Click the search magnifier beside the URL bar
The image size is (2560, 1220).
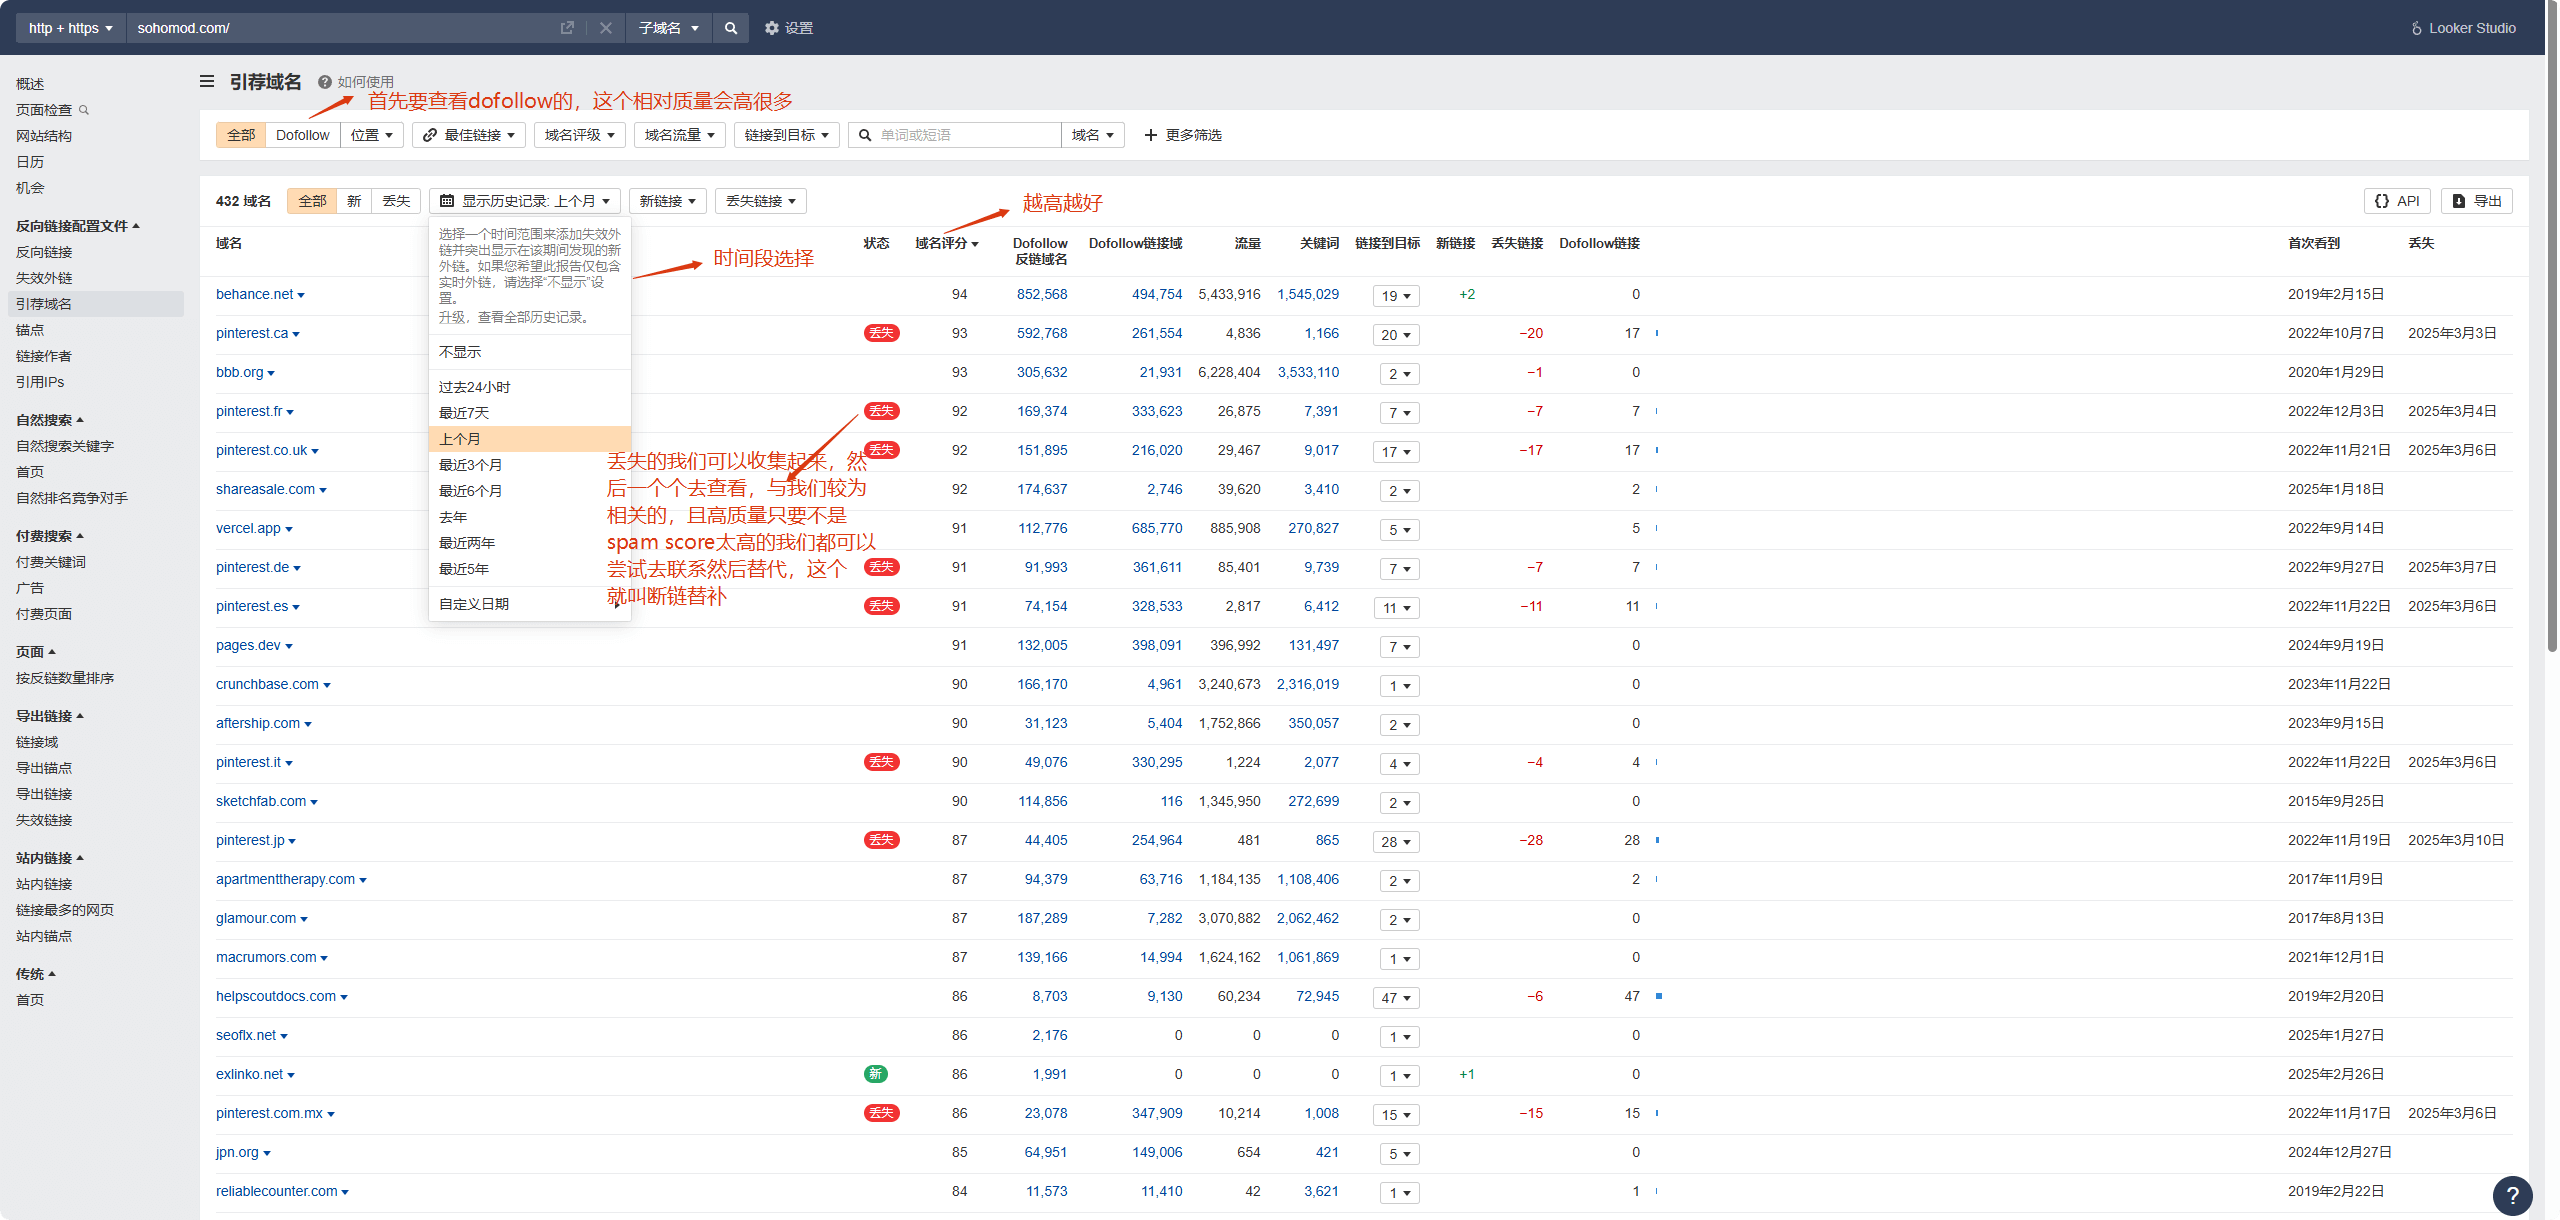pyautogui.click(x=730, y=28)
